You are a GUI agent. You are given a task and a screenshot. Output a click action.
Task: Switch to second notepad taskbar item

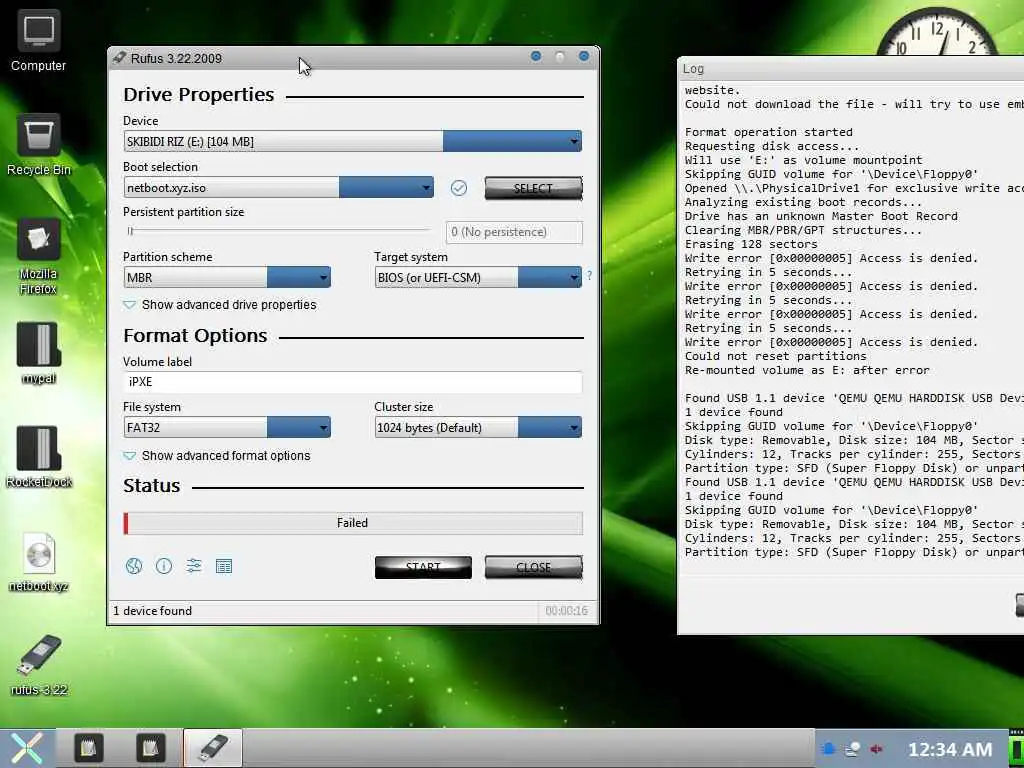coord(150,748)
